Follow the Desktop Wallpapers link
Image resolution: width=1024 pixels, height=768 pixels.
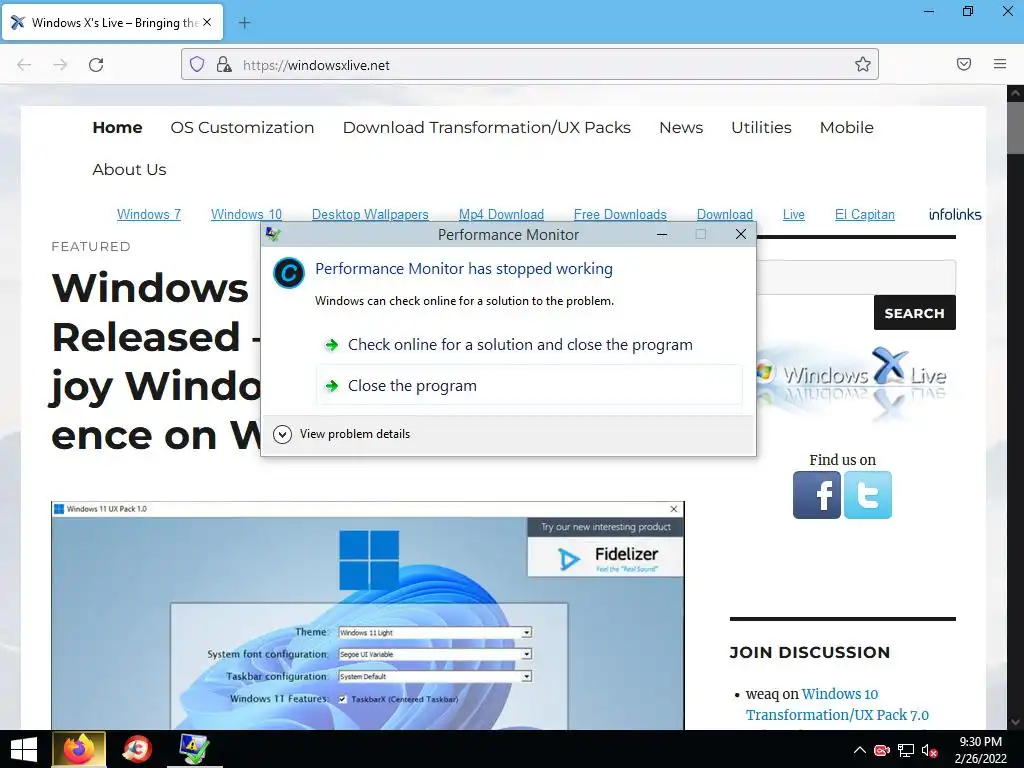coord(370,214)
